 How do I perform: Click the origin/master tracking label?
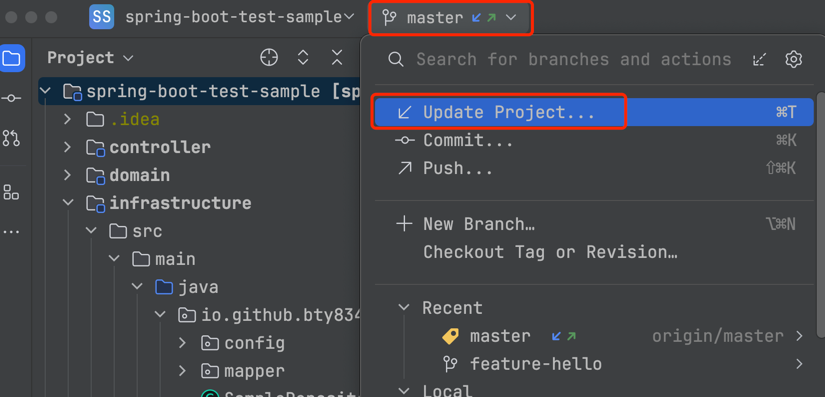[x=718, y=336]
